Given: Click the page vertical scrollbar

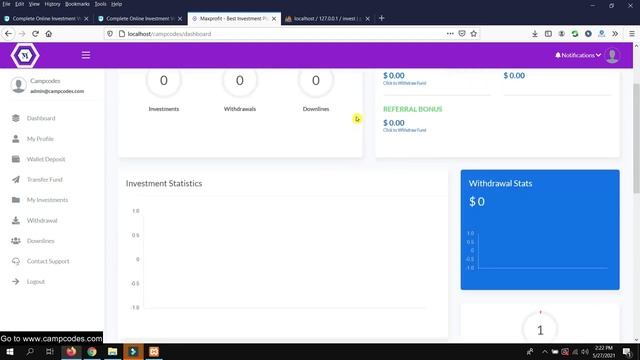Looking at the screenshot, I should tap(636, 139).
